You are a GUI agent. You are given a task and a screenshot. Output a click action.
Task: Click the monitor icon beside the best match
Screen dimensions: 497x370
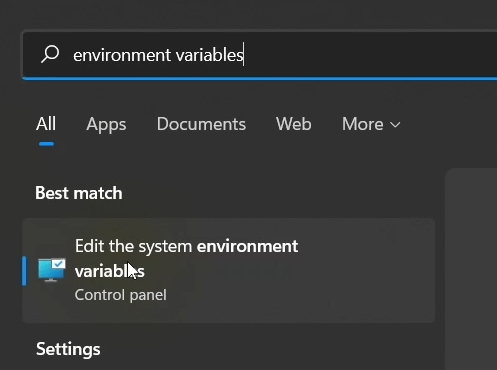52,270
